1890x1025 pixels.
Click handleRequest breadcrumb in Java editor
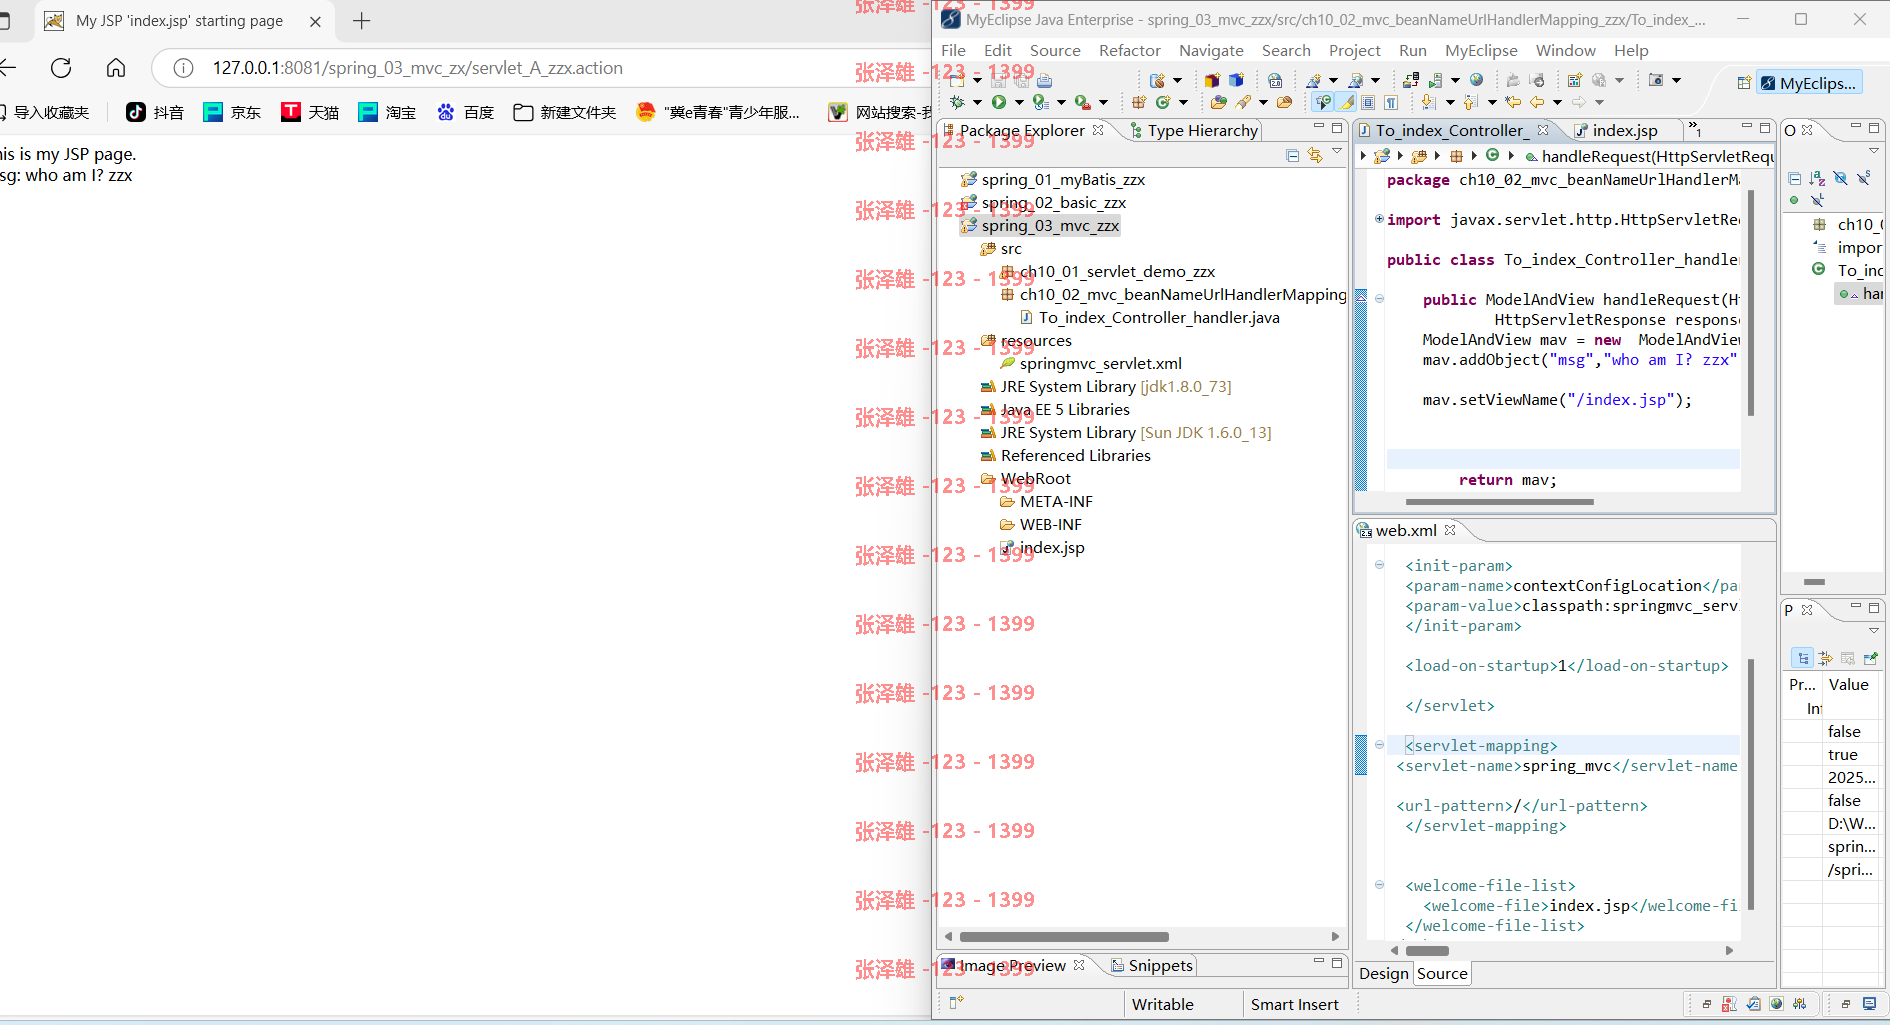tap(1650, 156)
